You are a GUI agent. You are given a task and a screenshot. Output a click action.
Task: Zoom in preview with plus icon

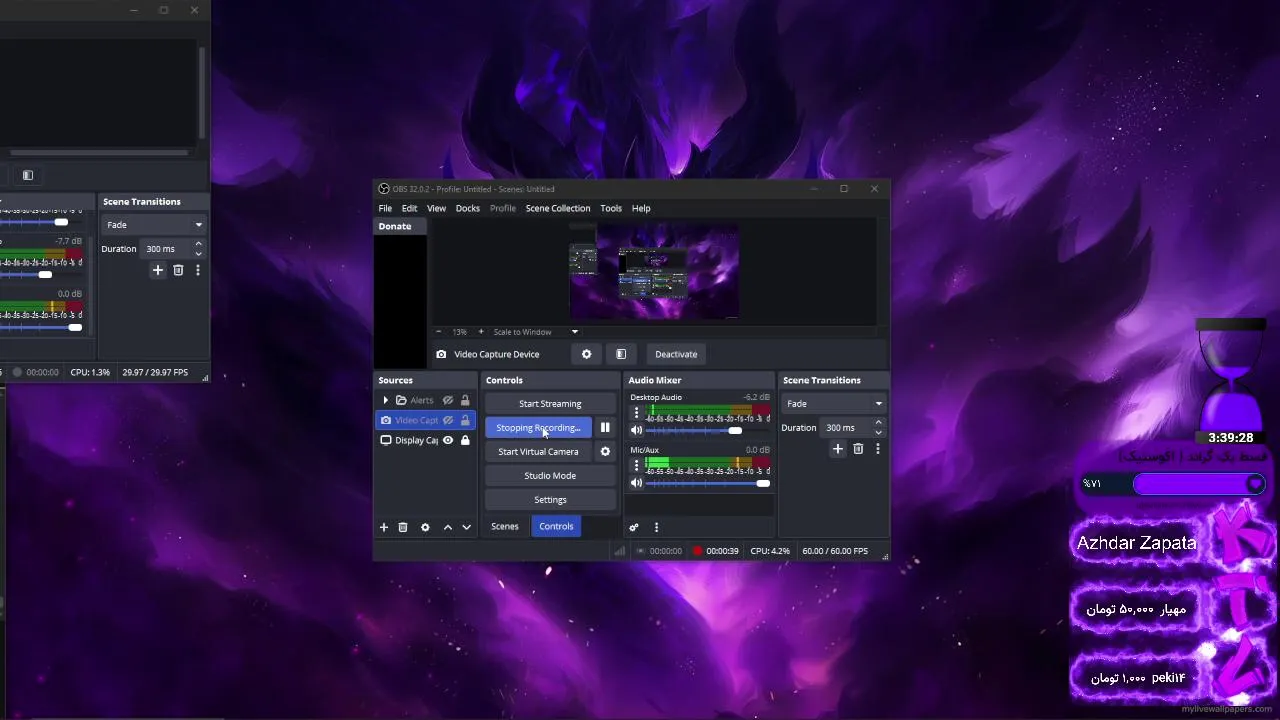[480, 332]
